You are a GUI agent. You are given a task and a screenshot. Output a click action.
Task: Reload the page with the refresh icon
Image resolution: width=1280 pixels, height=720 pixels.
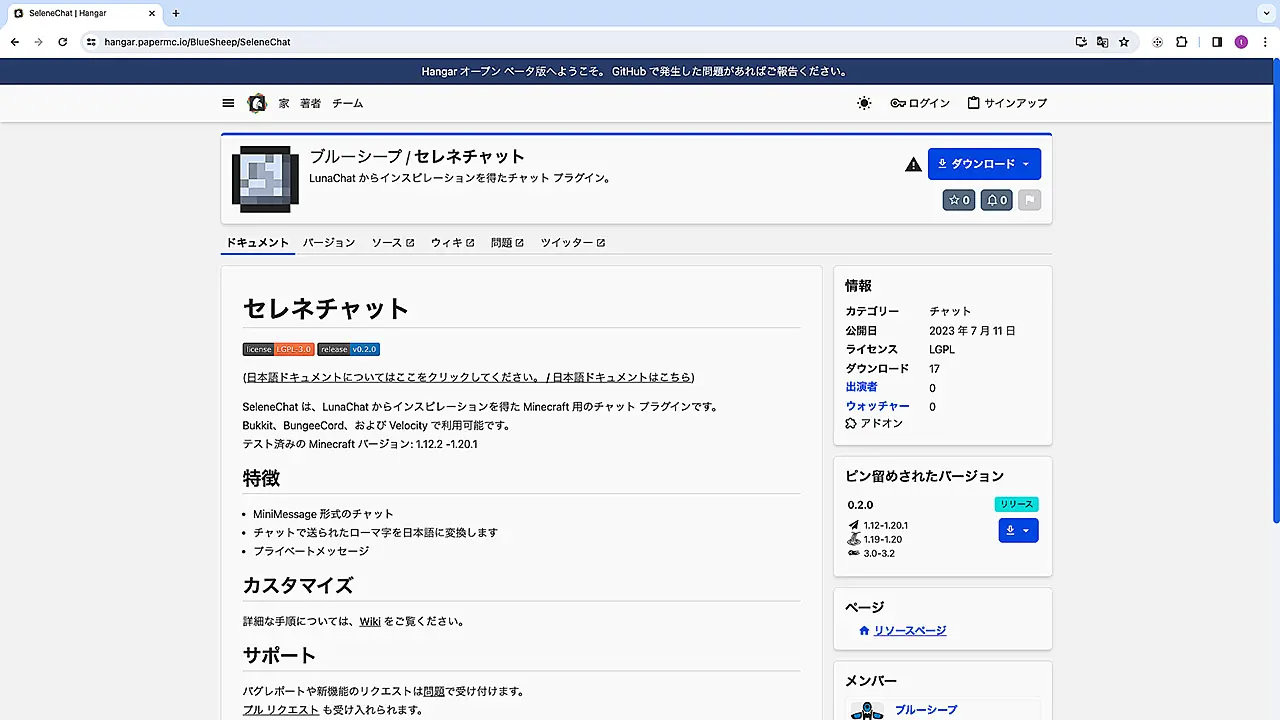[62, 42]
